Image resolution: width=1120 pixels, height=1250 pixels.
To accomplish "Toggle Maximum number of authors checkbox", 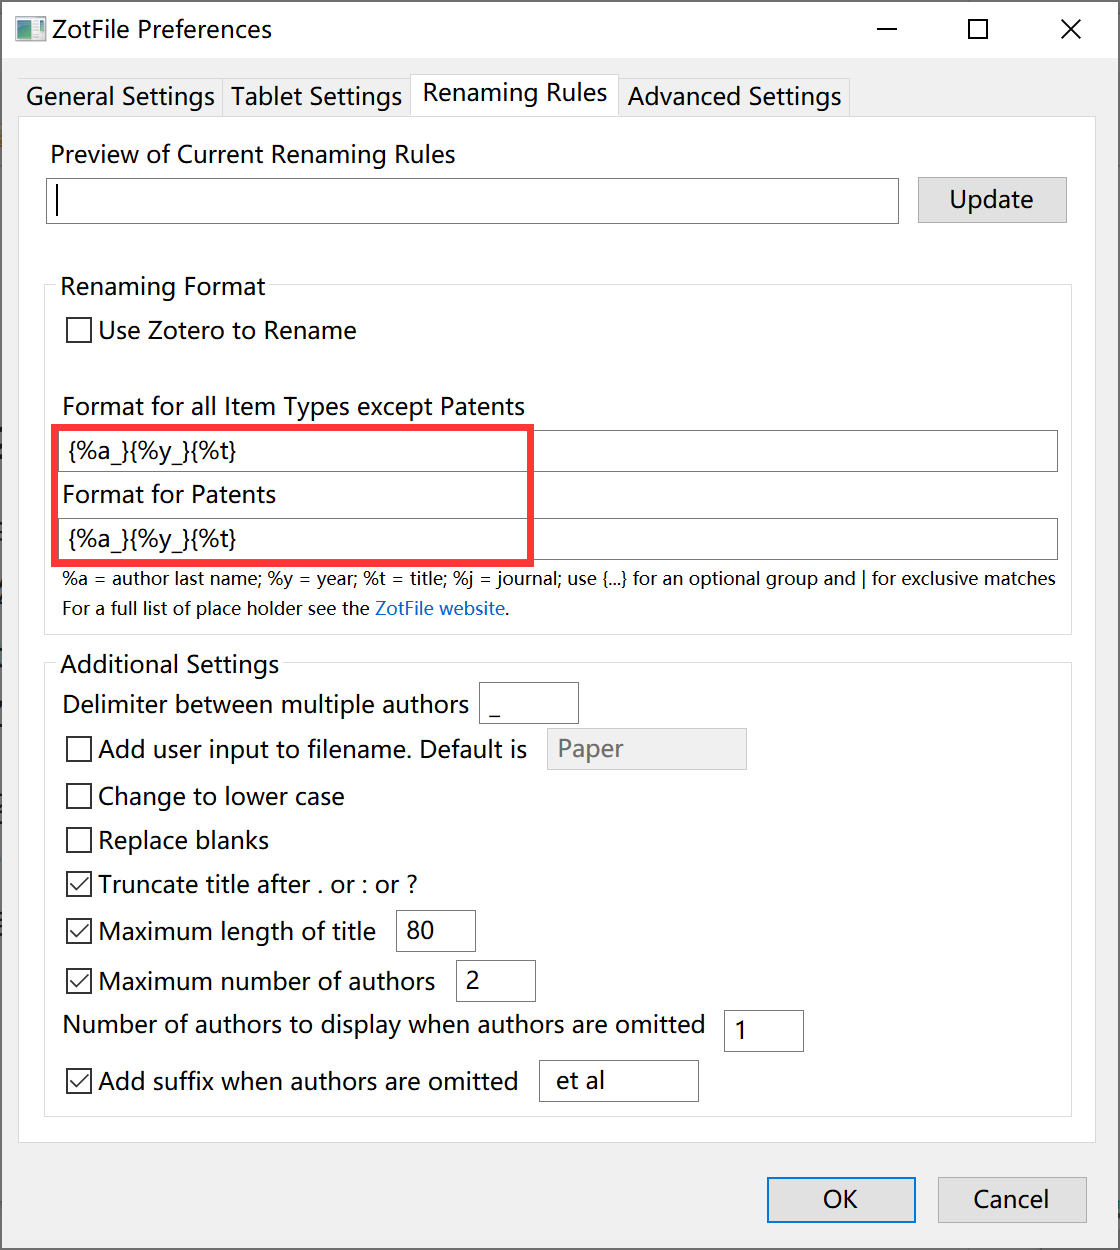I will coord(79,981).
